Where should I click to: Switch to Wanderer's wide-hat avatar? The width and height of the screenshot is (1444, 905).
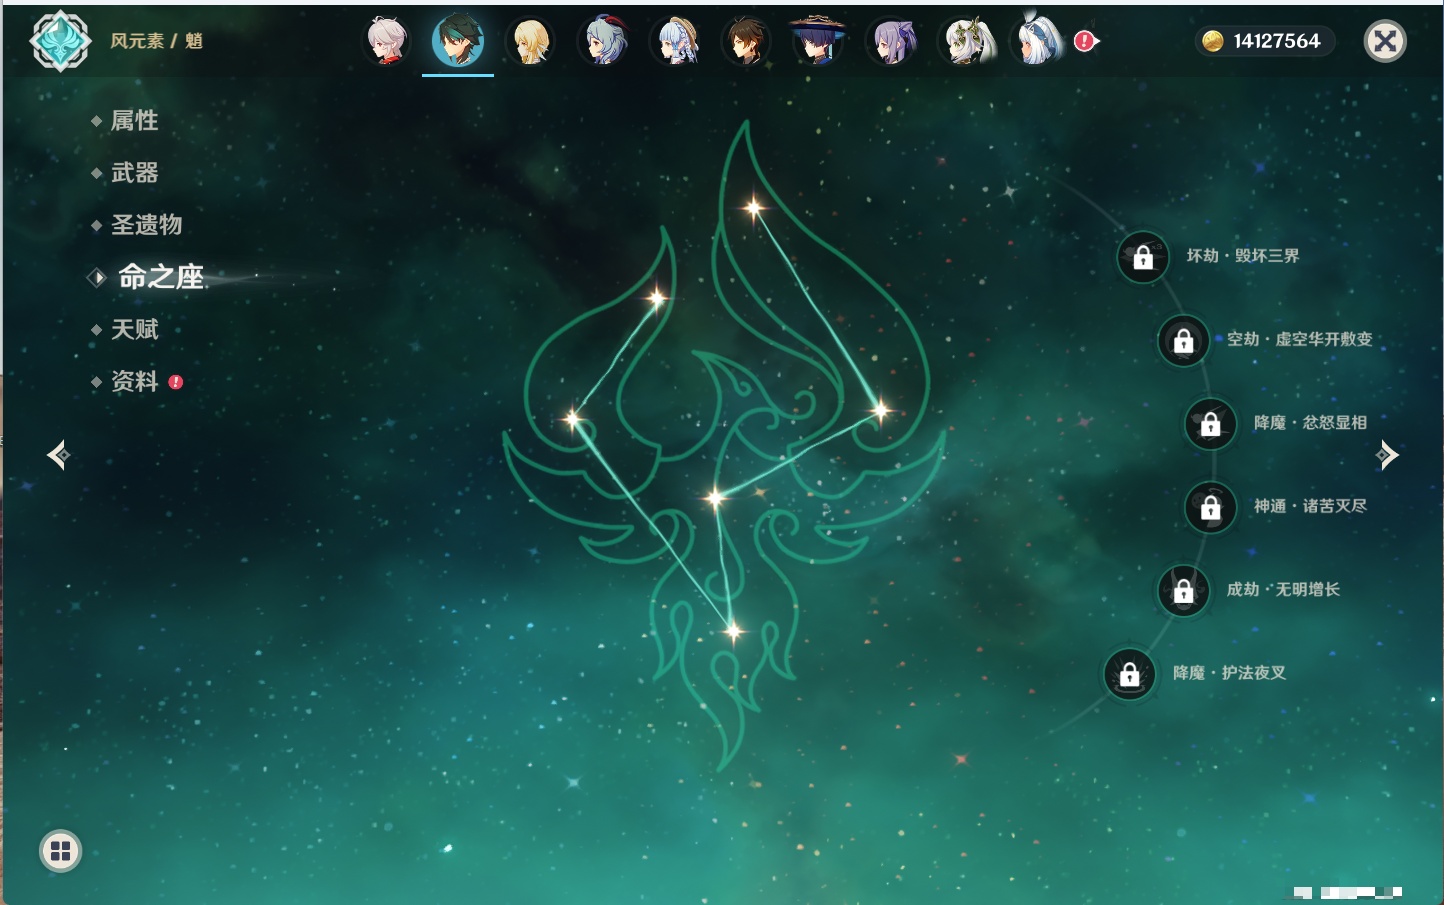pyautogui.click(x=818, y=41)
